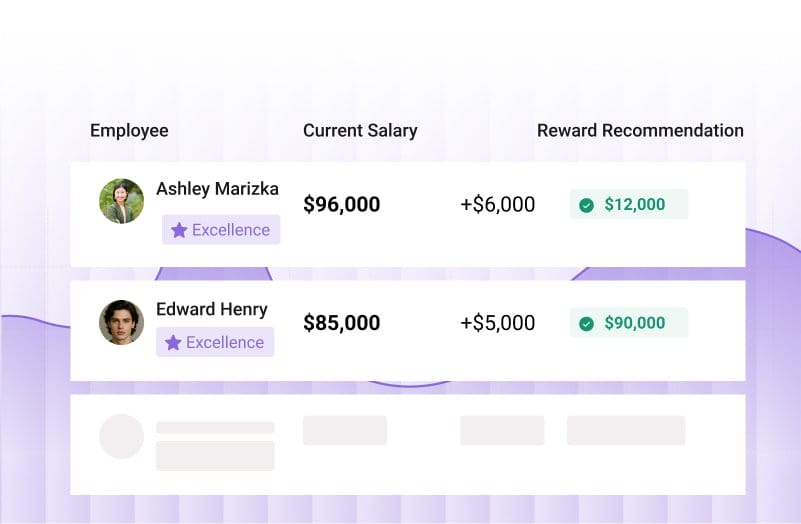
Task: Select the Current Salary column header
Action: pos(360,131)
